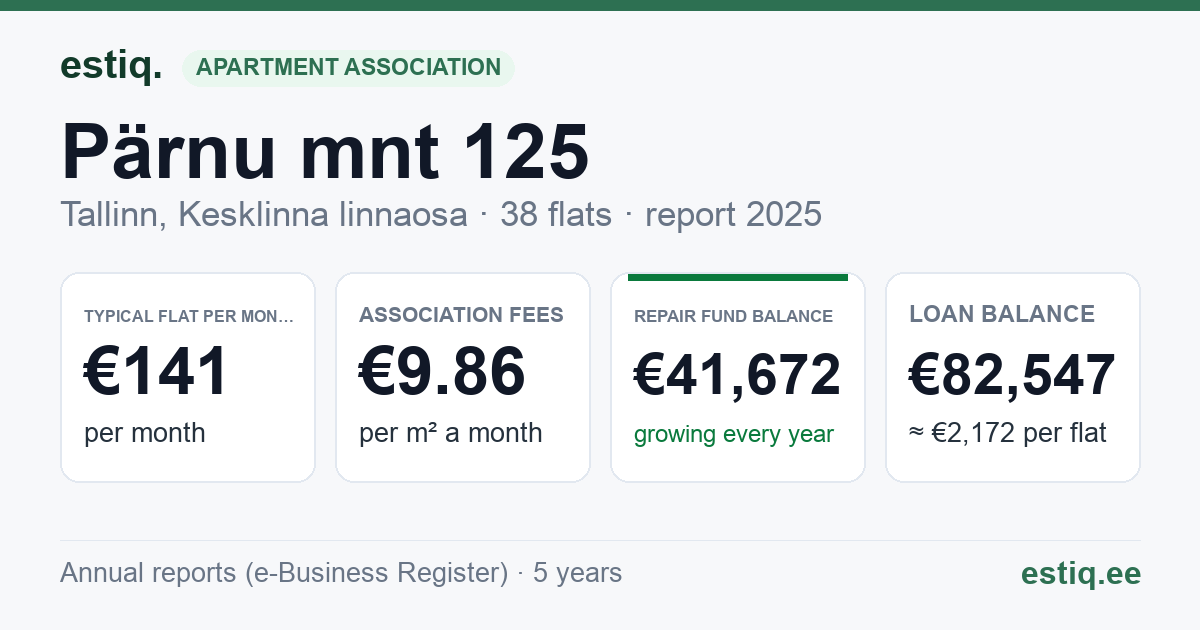Click the €41,672 value
The image size is (1200, 630).
pos(738,376)
